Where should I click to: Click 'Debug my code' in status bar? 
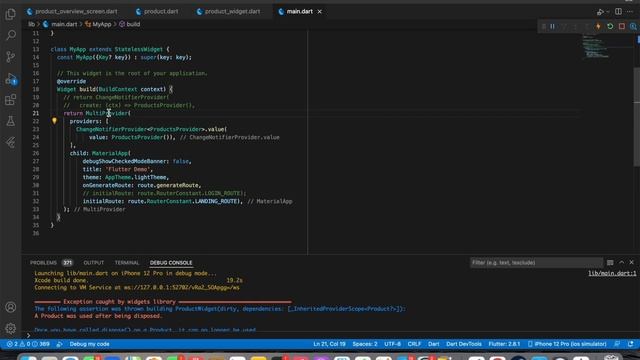coord(89,344)
